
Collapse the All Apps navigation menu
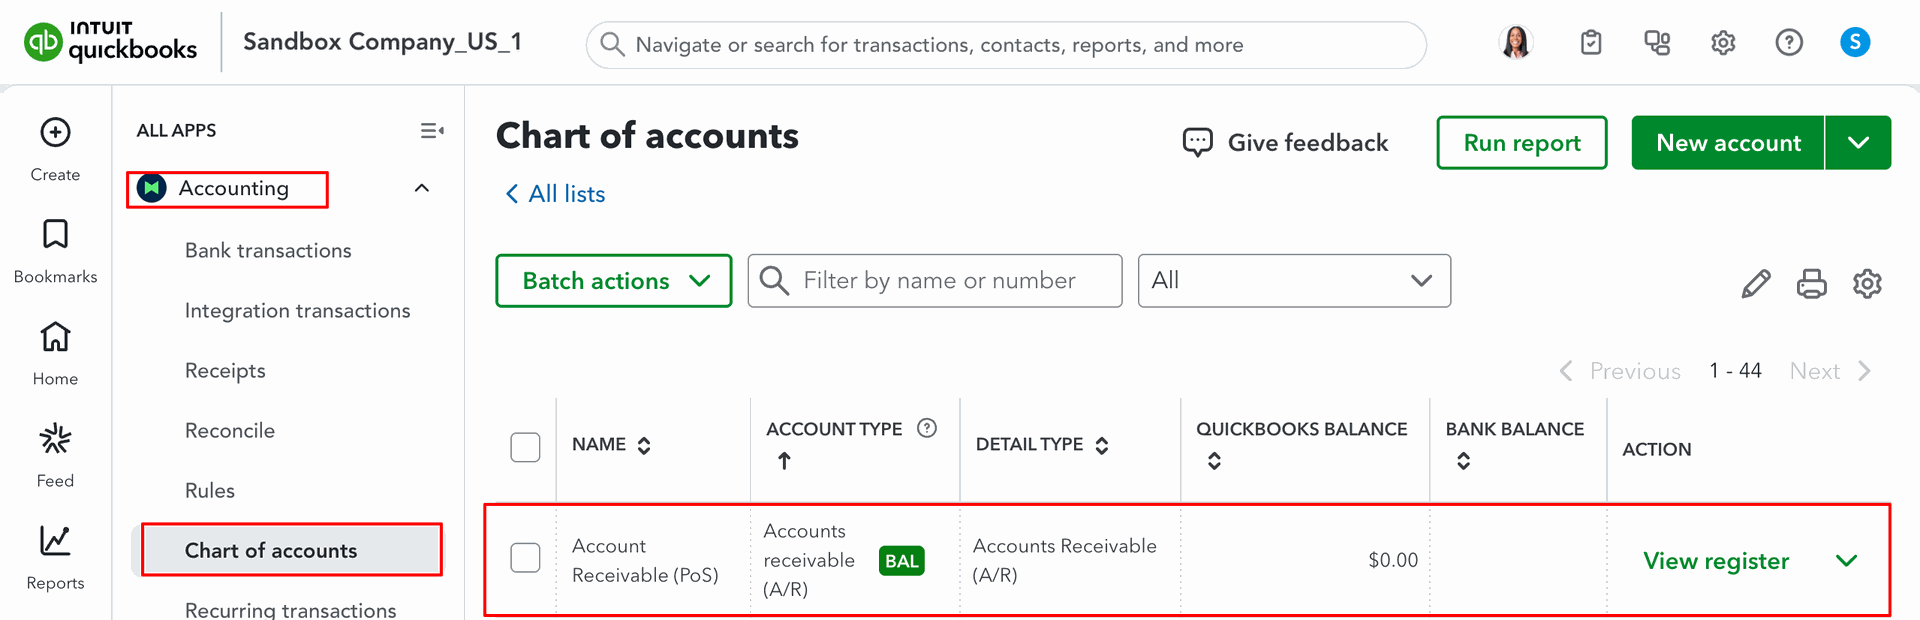432,130
